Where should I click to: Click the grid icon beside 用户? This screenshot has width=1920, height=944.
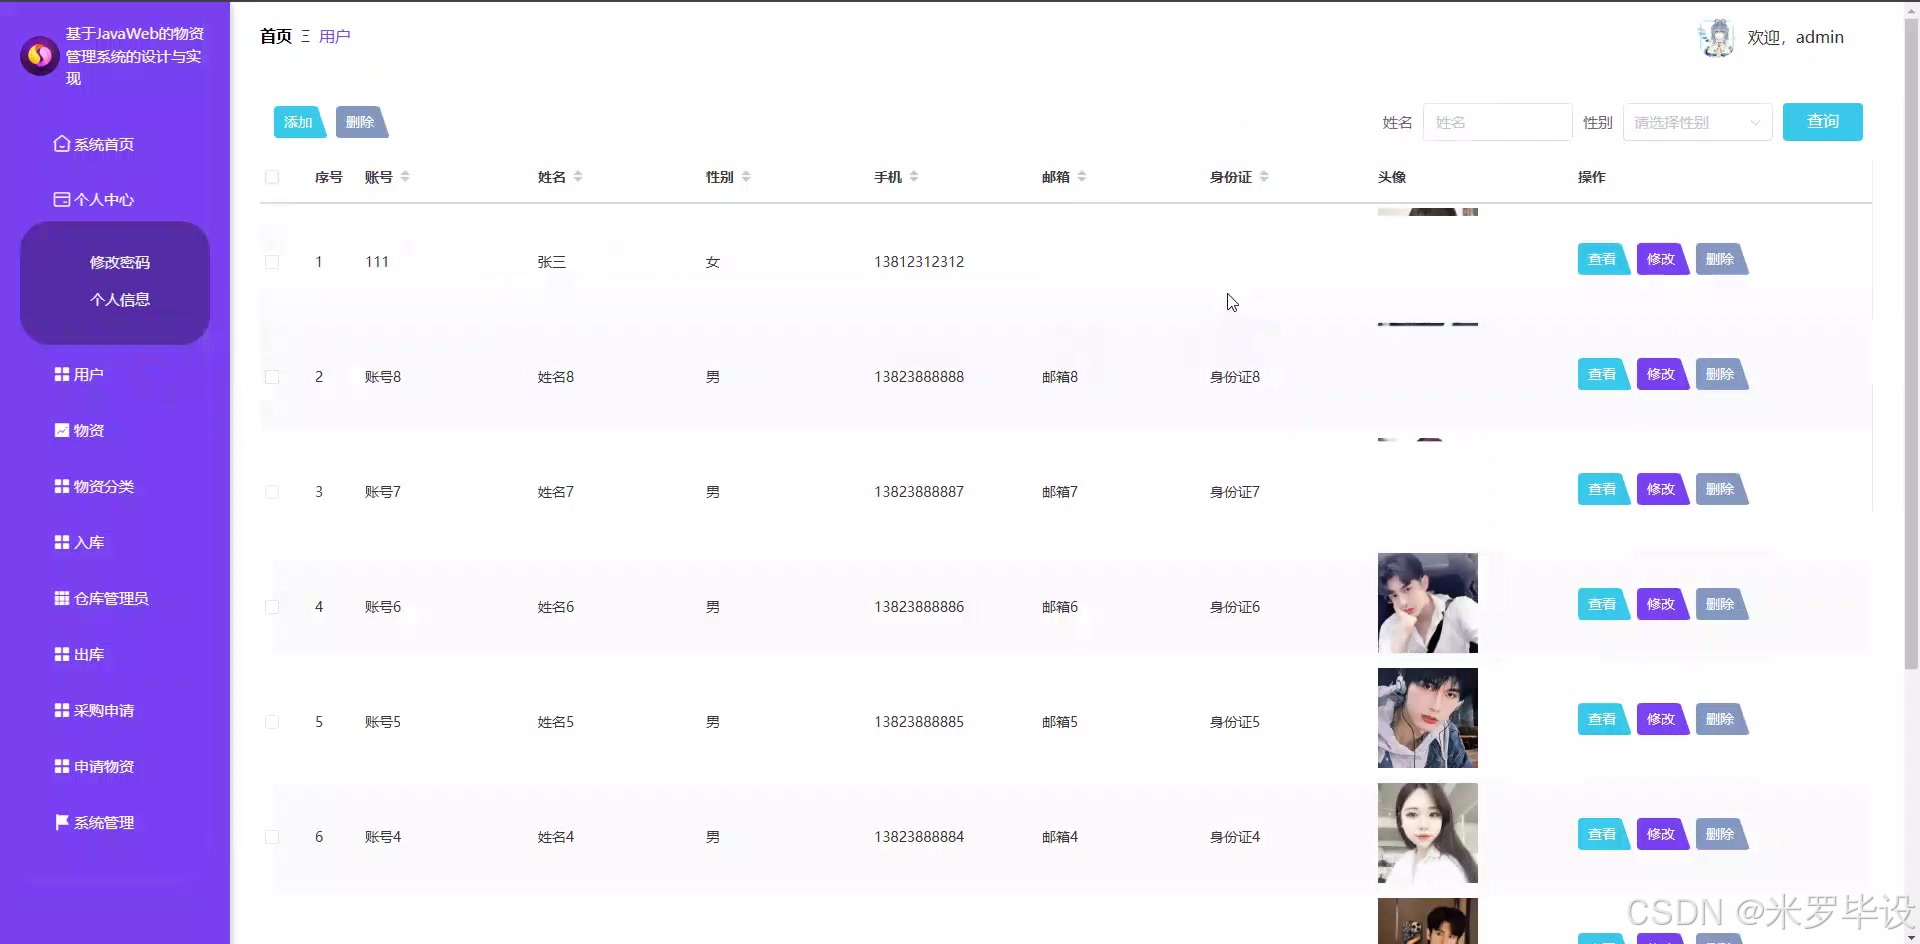point(62,374)
